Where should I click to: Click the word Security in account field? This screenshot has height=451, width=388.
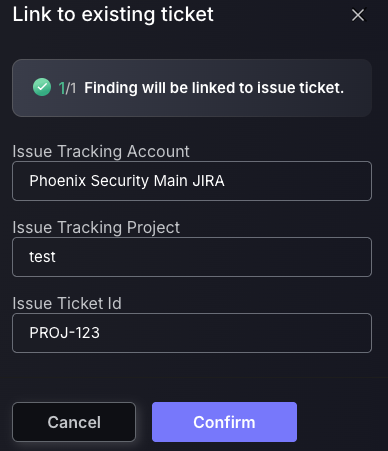point(120,182)
